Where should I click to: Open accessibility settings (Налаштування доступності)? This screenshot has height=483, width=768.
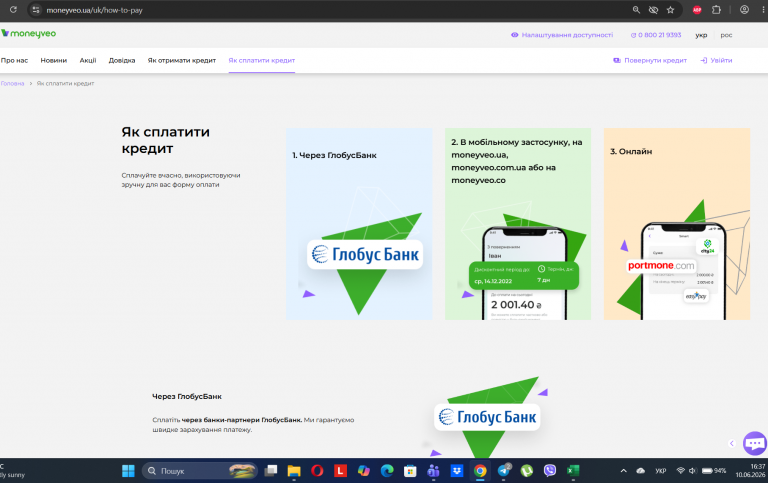tap(562, 35)
